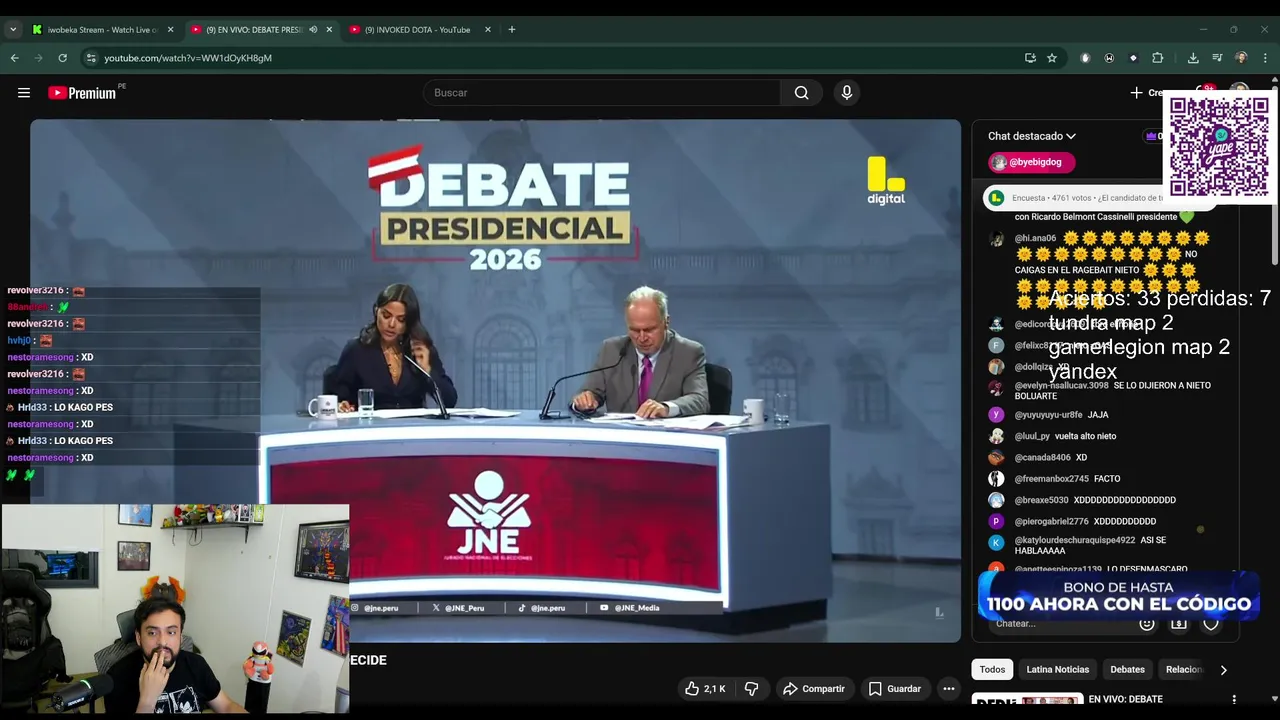The image size is (1280, 720).
Task: Bookmark page with star icon
Action: click(x=1052, y=58)
